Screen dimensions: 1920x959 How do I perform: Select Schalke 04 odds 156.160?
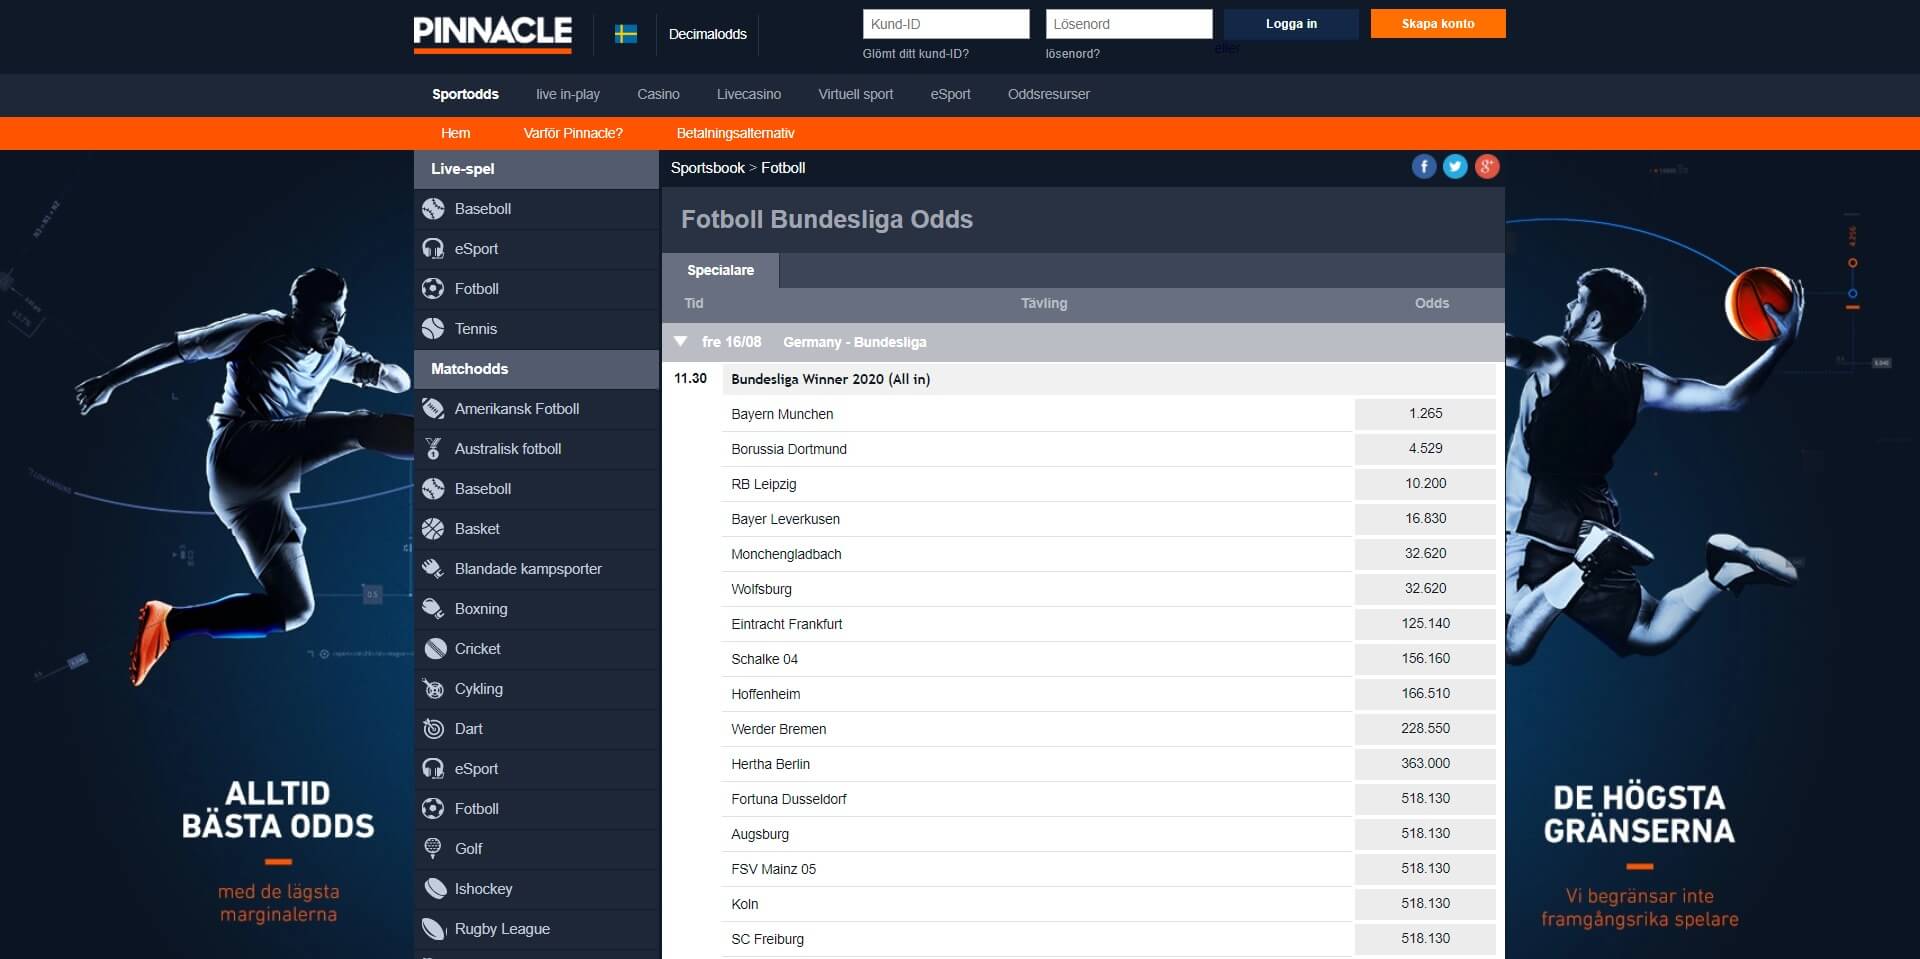point(1425,658)
